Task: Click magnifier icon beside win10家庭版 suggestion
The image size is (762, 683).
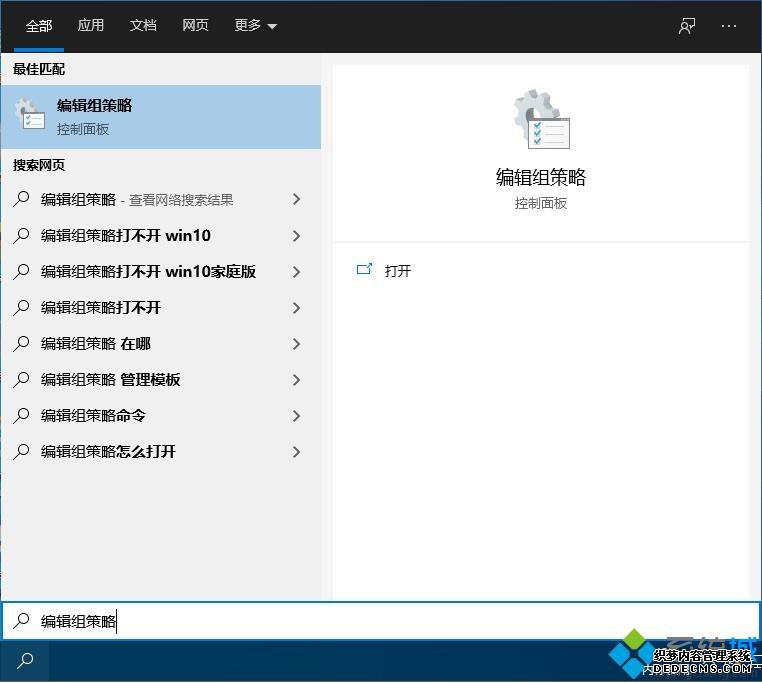Action: [x=21, y=271]
